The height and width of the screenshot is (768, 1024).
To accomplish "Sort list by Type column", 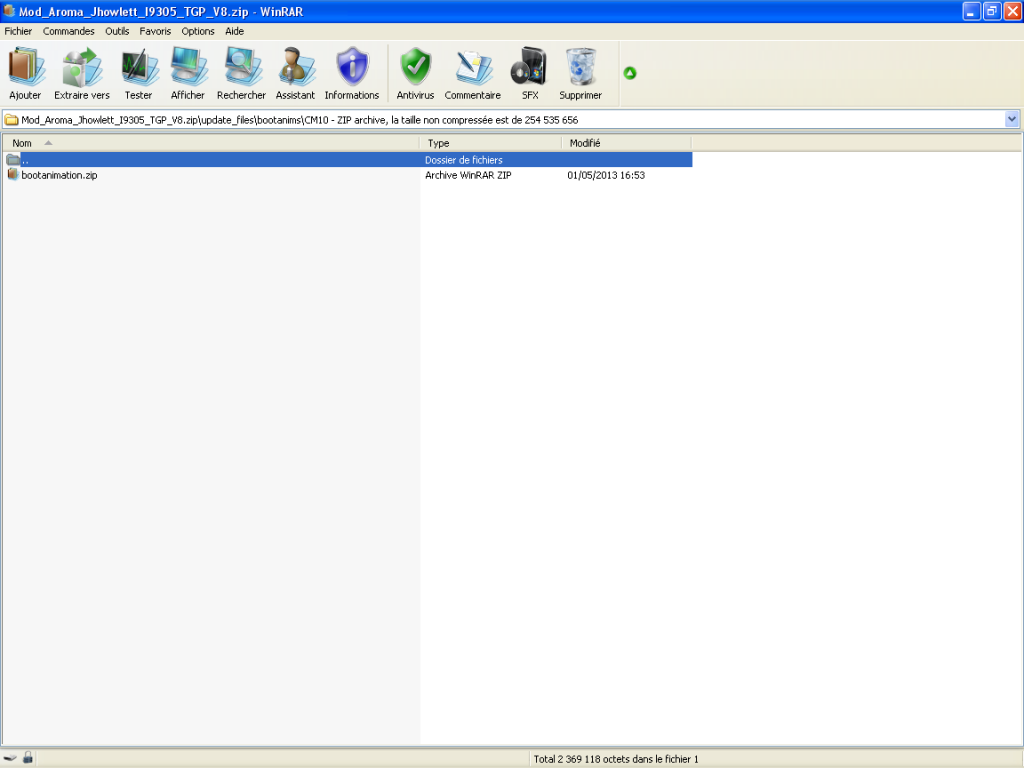I will pyautogui.click(x=490, y=143).
